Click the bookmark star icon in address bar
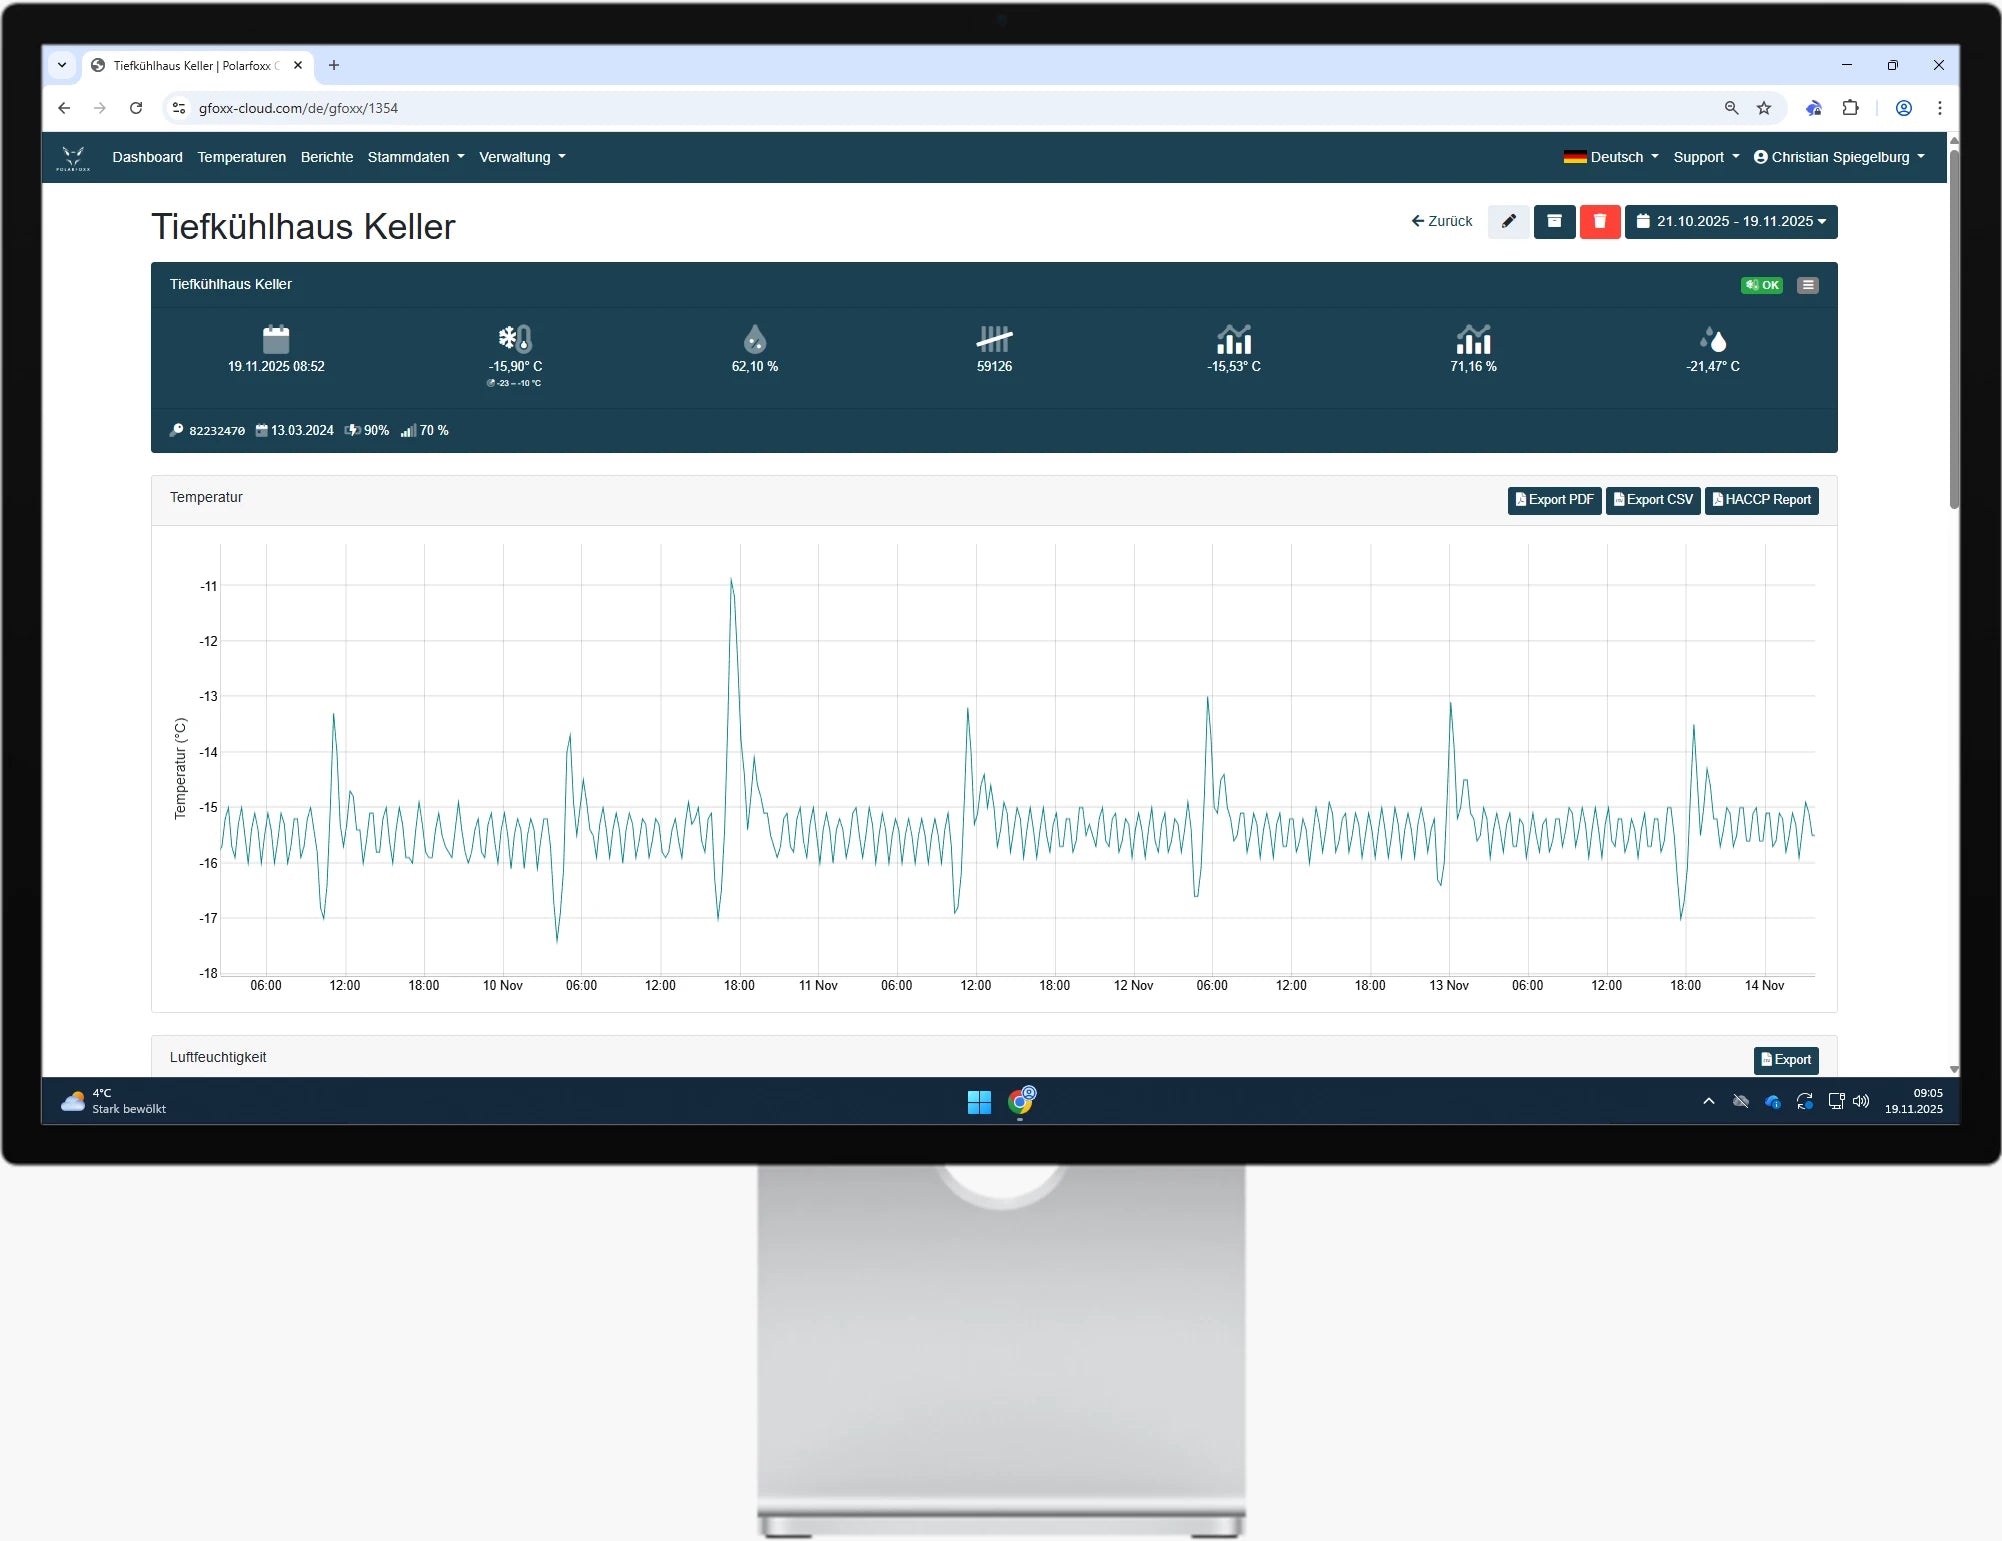Screen dimensions: 2002x1541 pos(1764,108)
